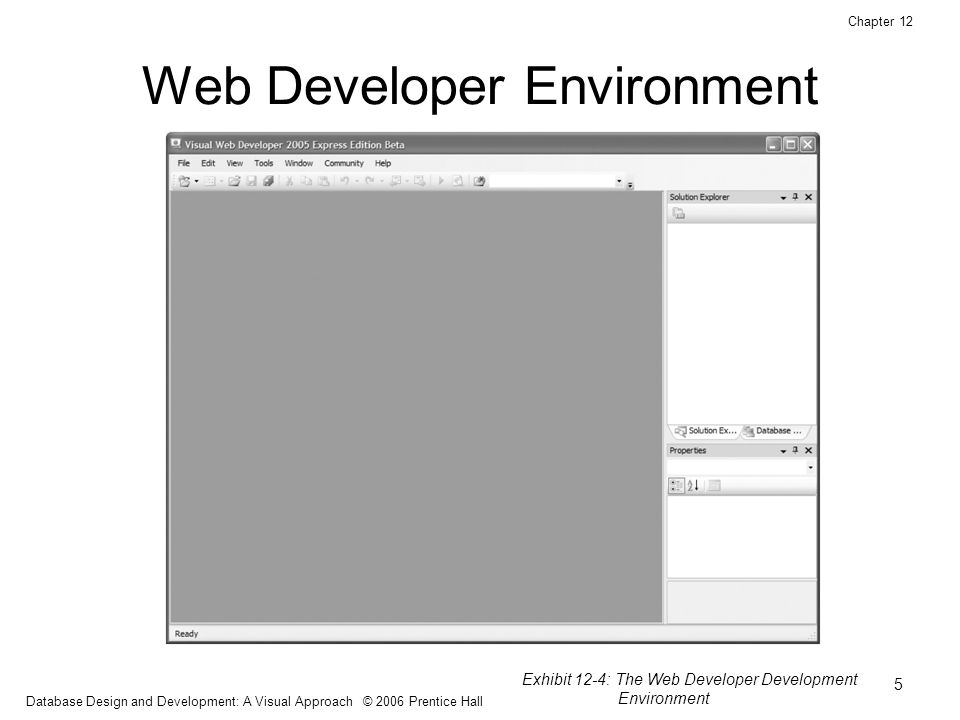Click inside the toolbar Find combo box
The image size is (960, 720).
tap(552, 181)
